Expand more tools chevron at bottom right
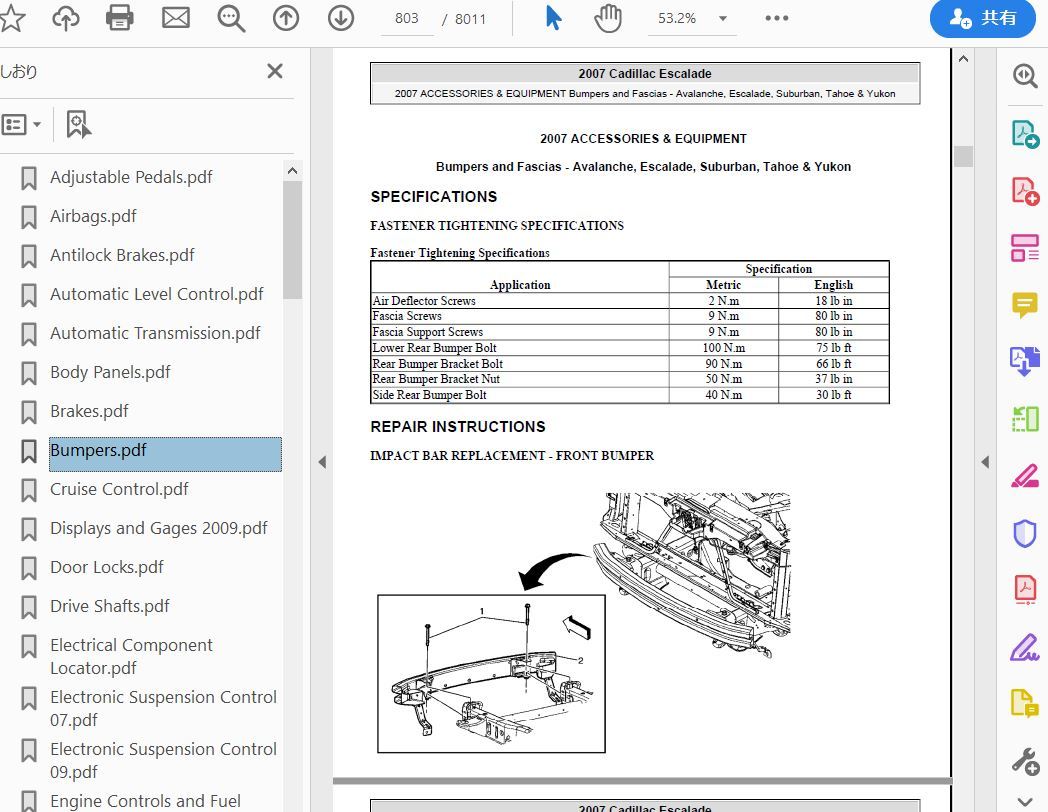This screenshot has height=812, width=1048. (x=1025, y=801)
